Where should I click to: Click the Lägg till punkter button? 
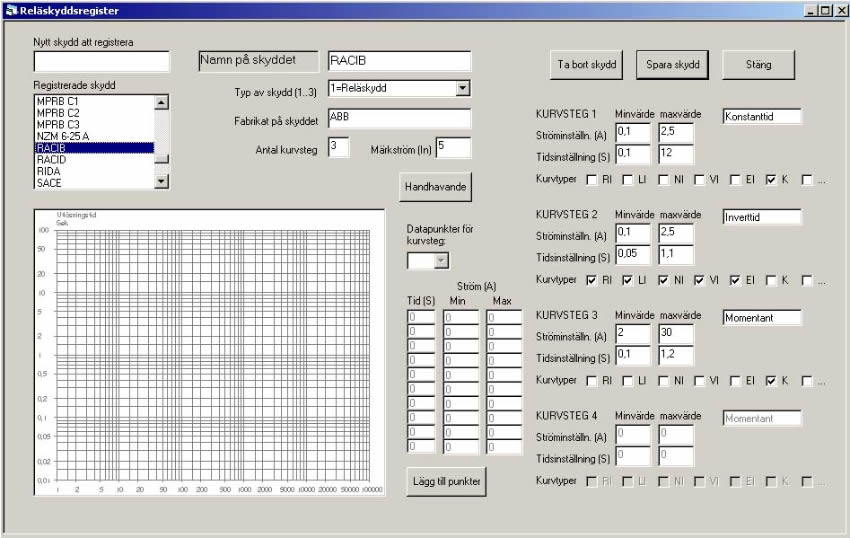tap(447, 481)
